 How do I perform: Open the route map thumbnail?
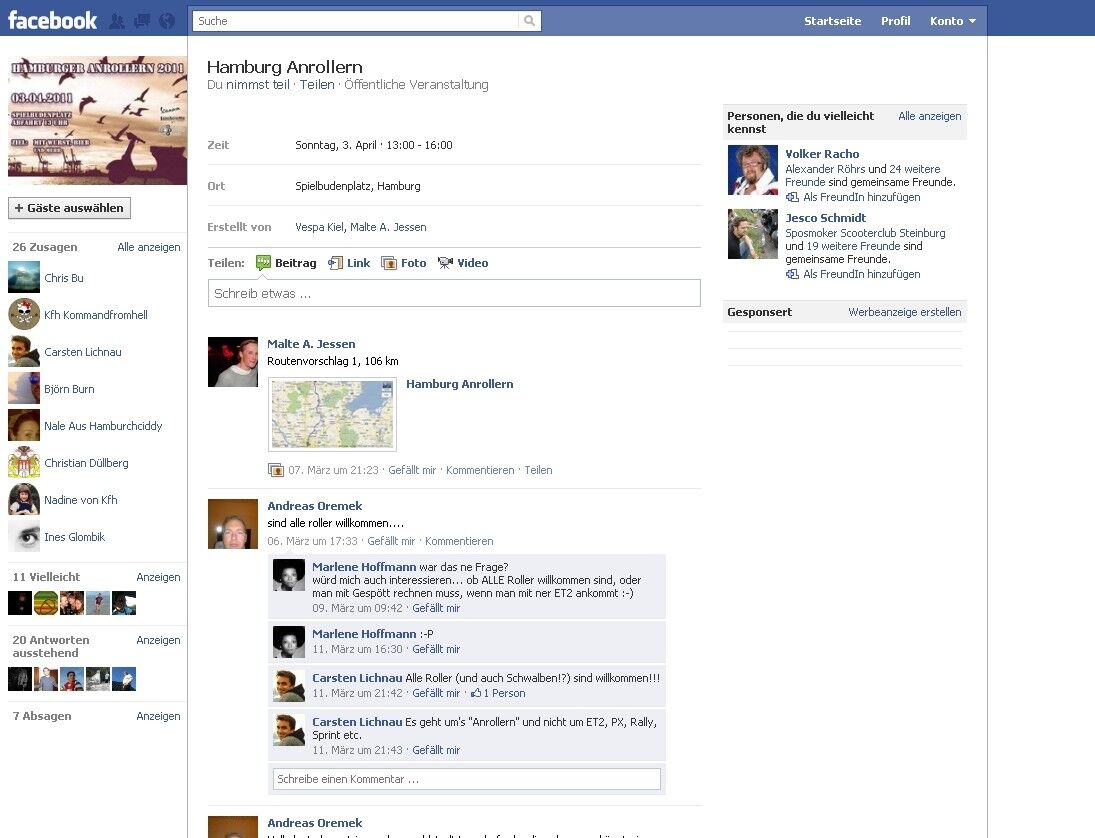[x=333, y=414]
